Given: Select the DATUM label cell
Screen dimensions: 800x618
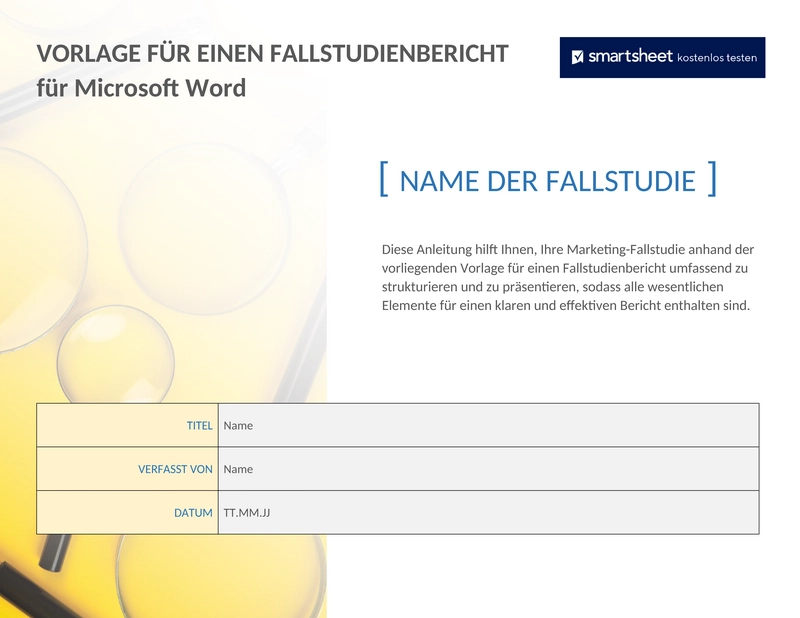Looking at the screenshot, I should pos(128,513).
